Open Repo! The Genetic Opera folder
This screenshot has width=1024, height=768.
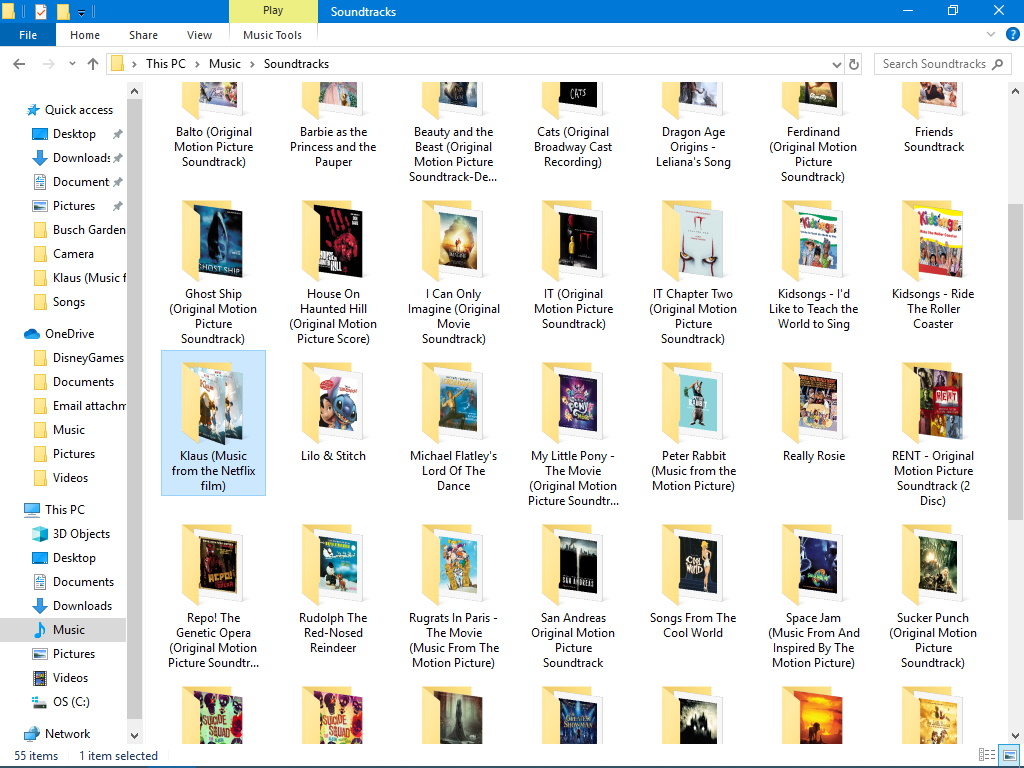tap(213, 596)
